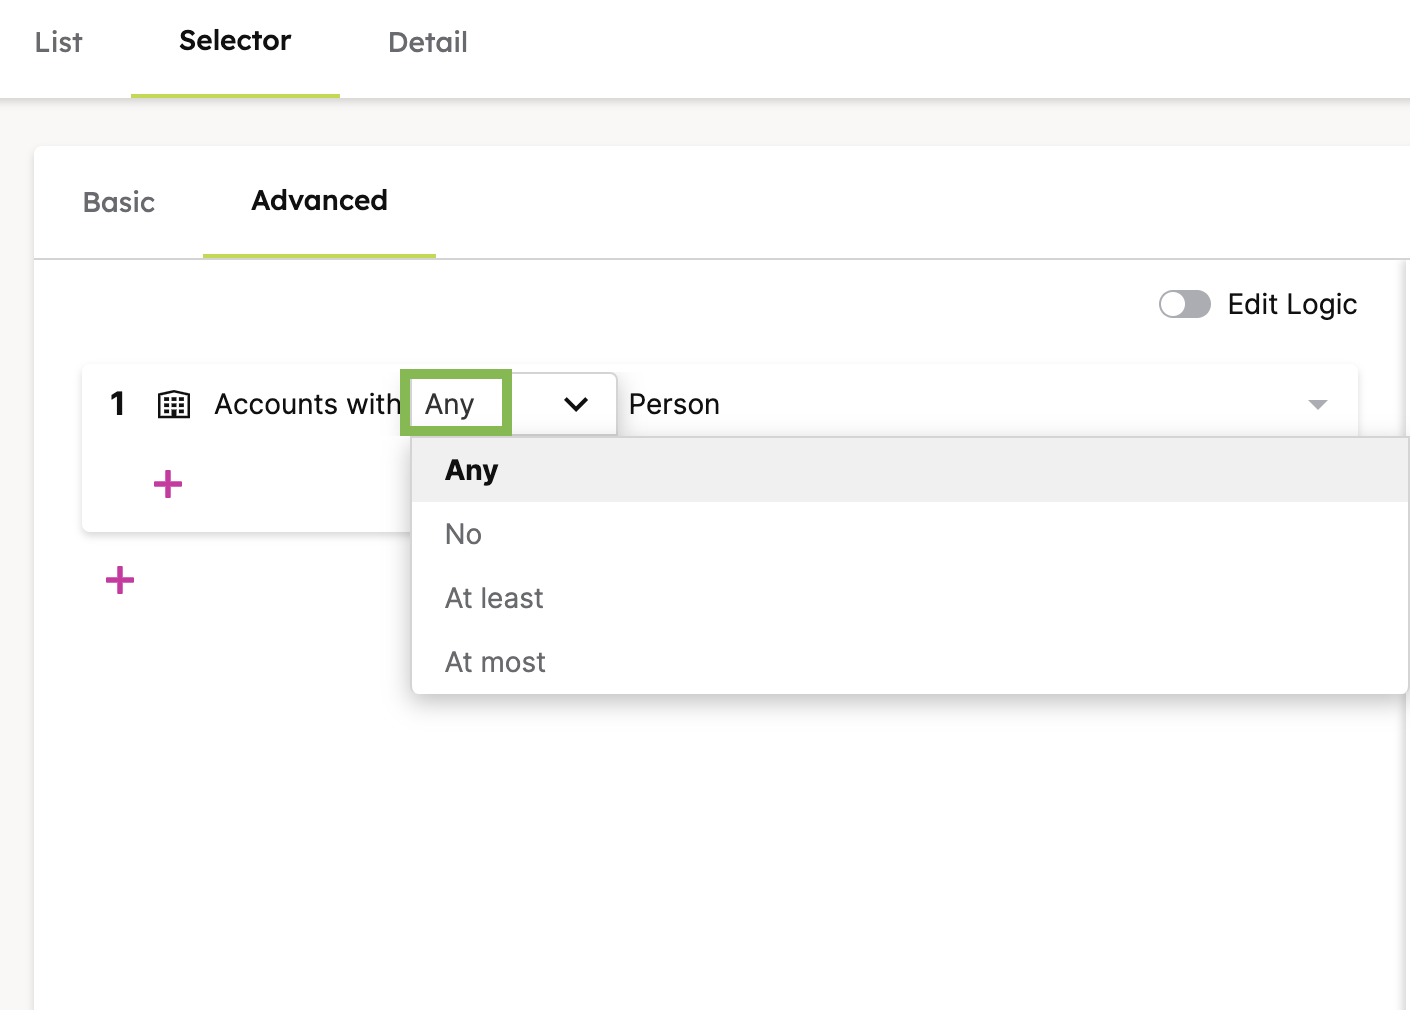This screenshot has width=1410, height=1010.
Task: Pick At most option
Action: 909,662
